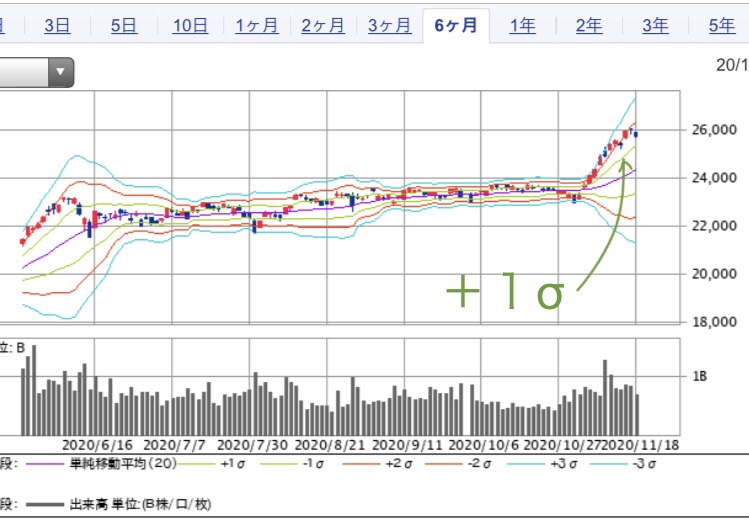Click the +2σ legend label
Image resolution: width=749 pixels, height=519 pixels.
(398, 463)
